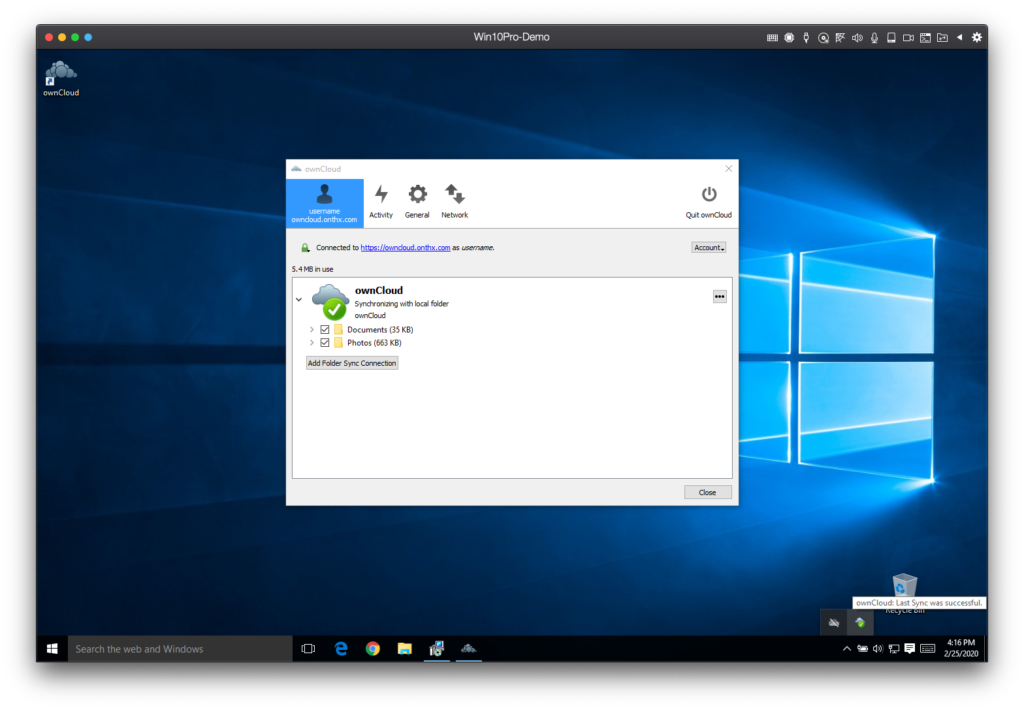
Task: Click VM camera icon in title bar
Action: tap(908, 38)
